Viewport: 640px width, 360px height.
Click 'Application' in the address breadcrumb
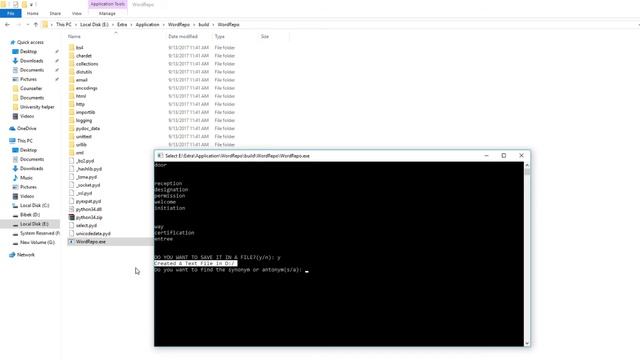tap(147, 24)
